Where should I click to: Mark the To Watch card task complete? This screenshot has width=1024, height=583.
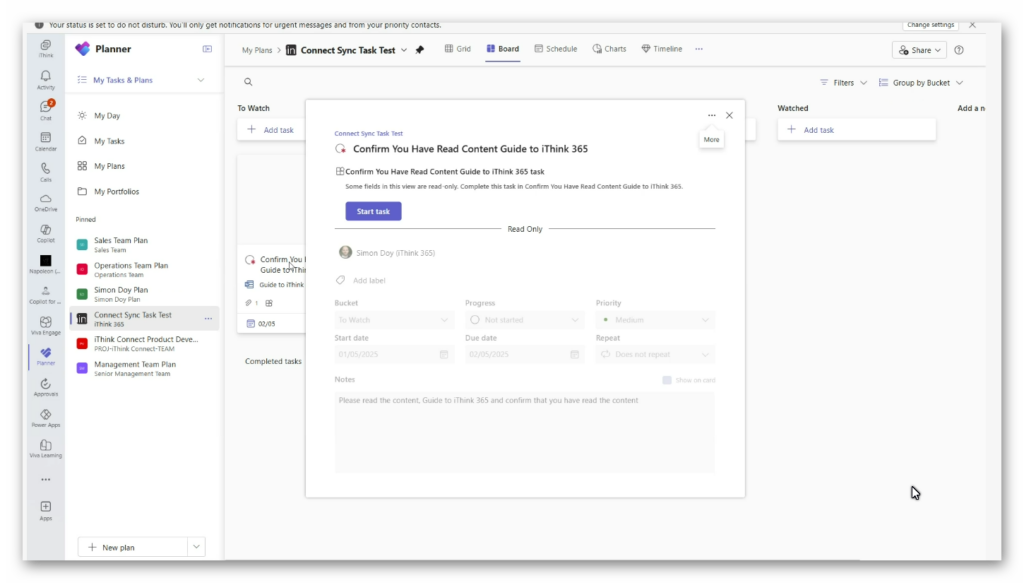[x=249, y=260]
